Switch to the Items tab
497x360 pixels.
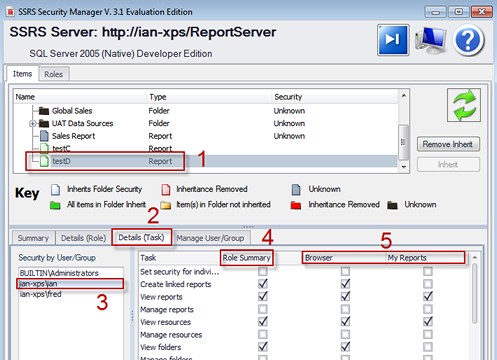[22, 74]
